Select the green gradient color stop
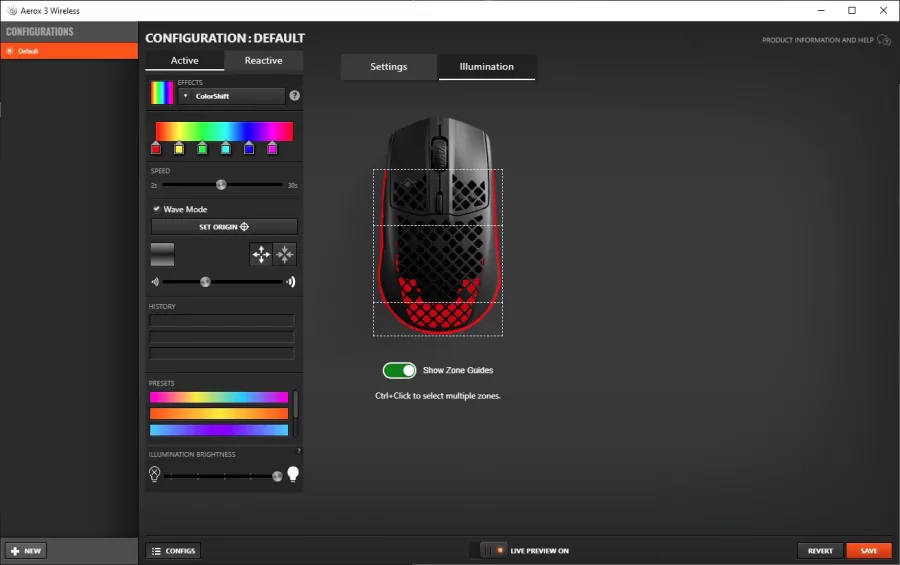This screenshot has width=900, height=565. coord(202,149)
